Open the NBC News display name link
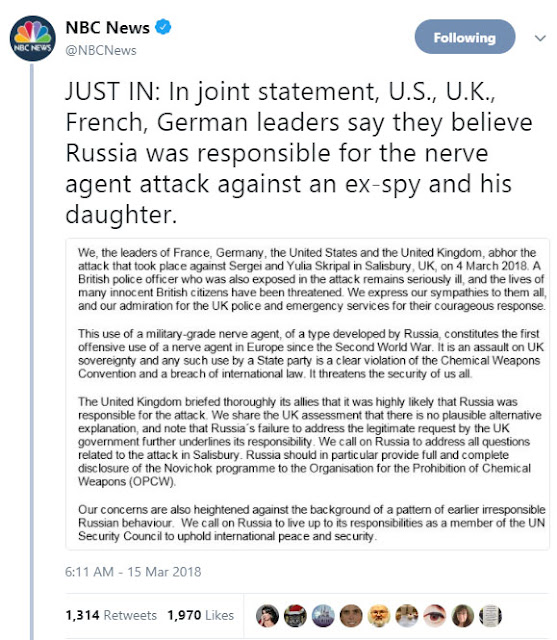The width and height of the screenshot is (557, 640). tap(108, 27)
